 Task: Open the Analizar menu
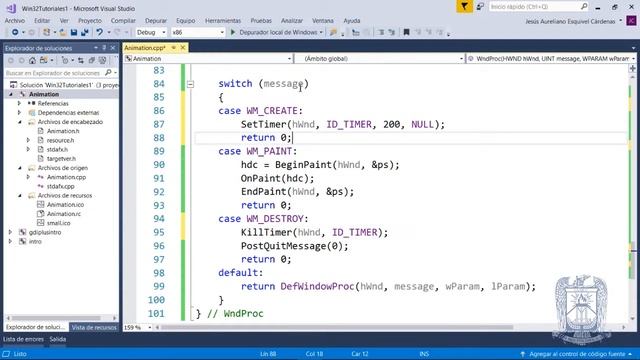pyautogui.click(x=291, y=20)
